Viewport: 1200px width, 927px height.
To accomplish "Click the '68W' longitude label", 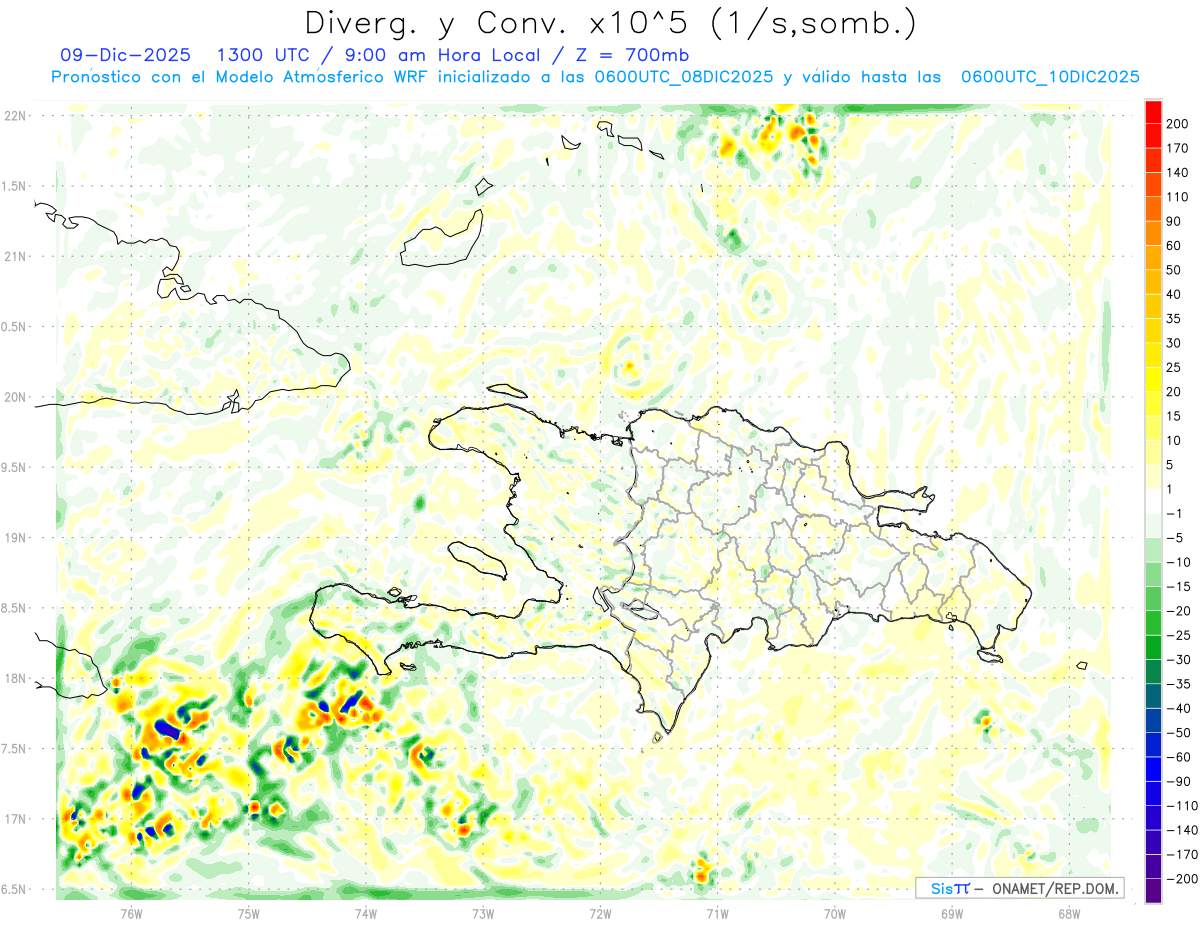I will pos(1069,913).
